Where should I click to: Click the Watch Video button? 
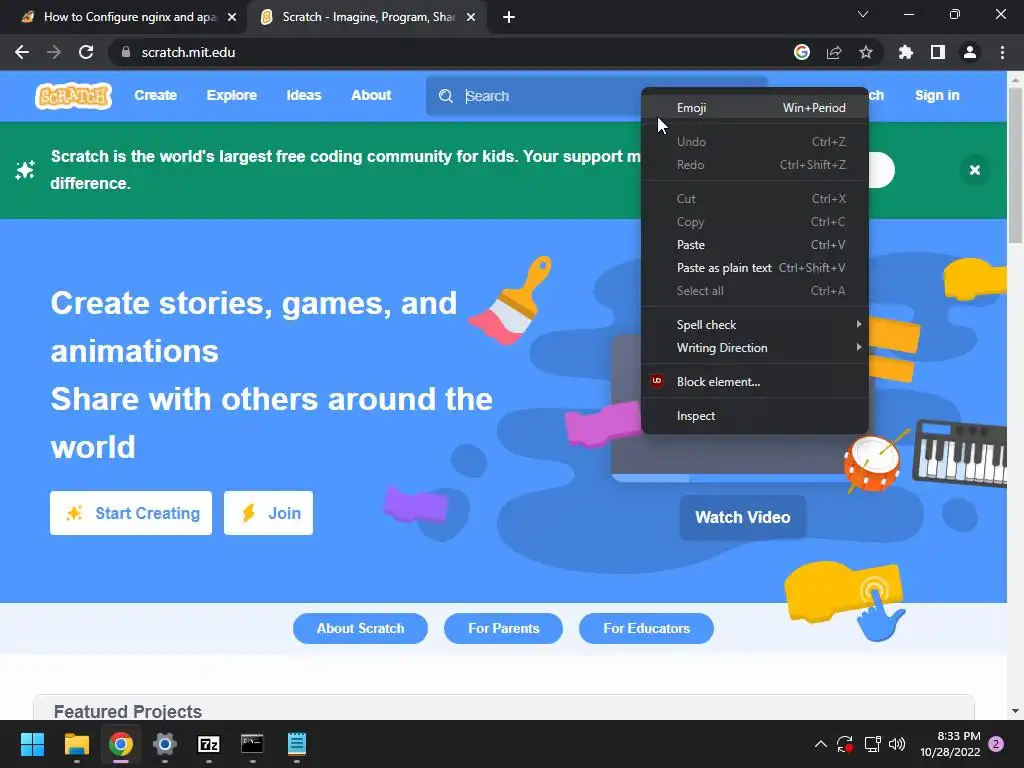743,517
